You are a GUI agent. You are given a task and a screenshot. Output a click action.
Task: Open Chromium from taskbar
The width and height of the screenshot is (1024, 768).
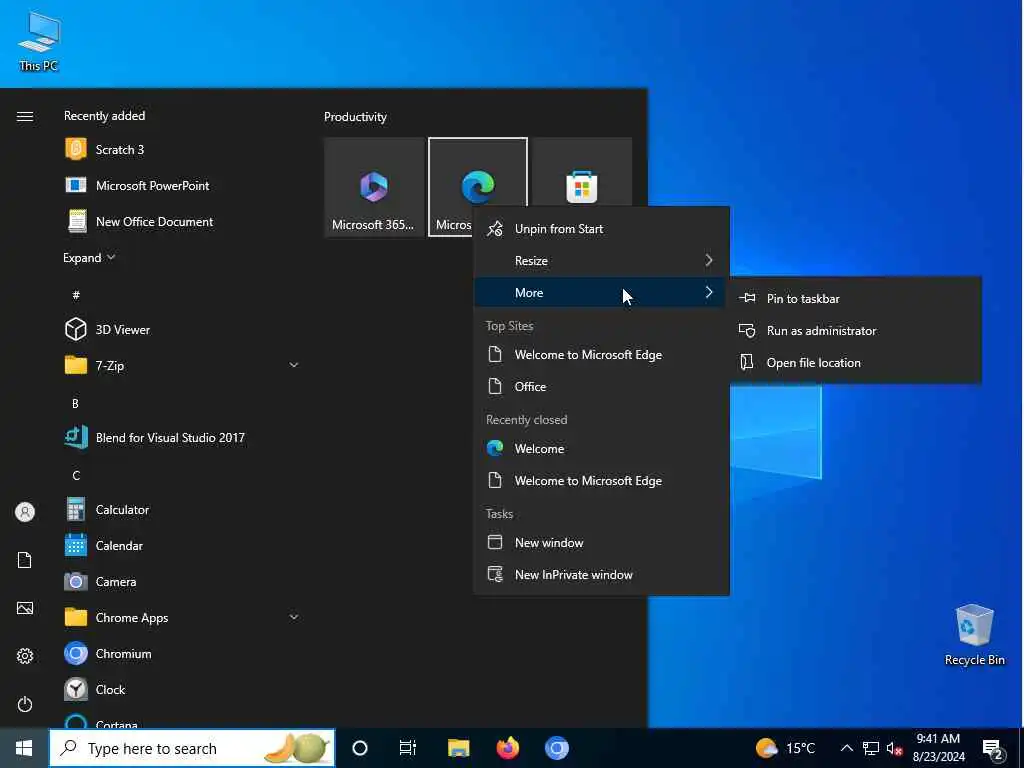(x=556, y=748)
